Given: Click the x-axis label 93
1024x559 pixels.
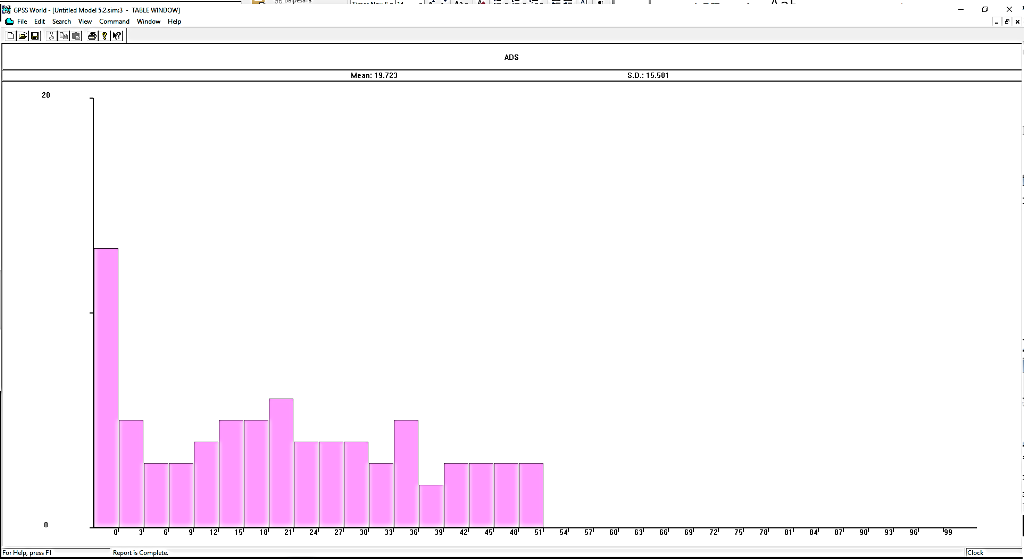Looking at the screenshot, I should pos(888,532).
